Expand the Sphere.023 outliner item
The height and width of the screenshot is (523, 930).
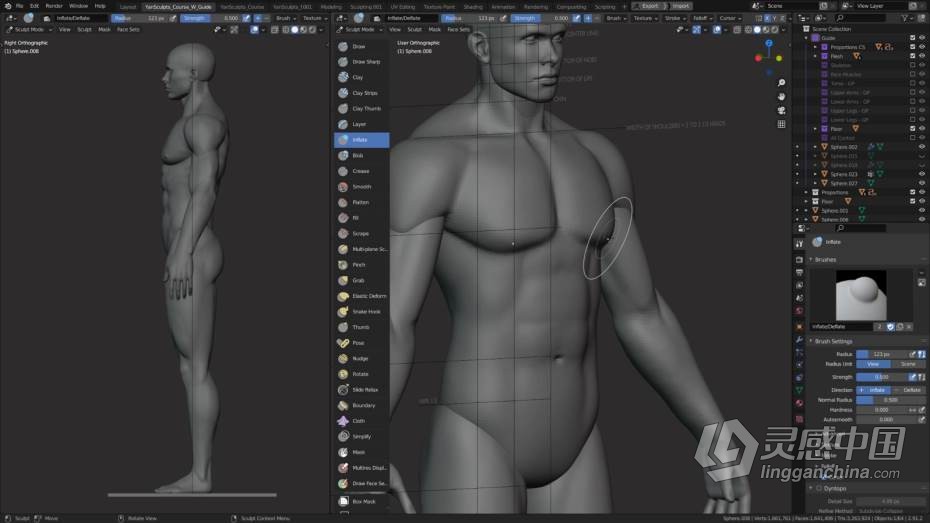[815, 174]
